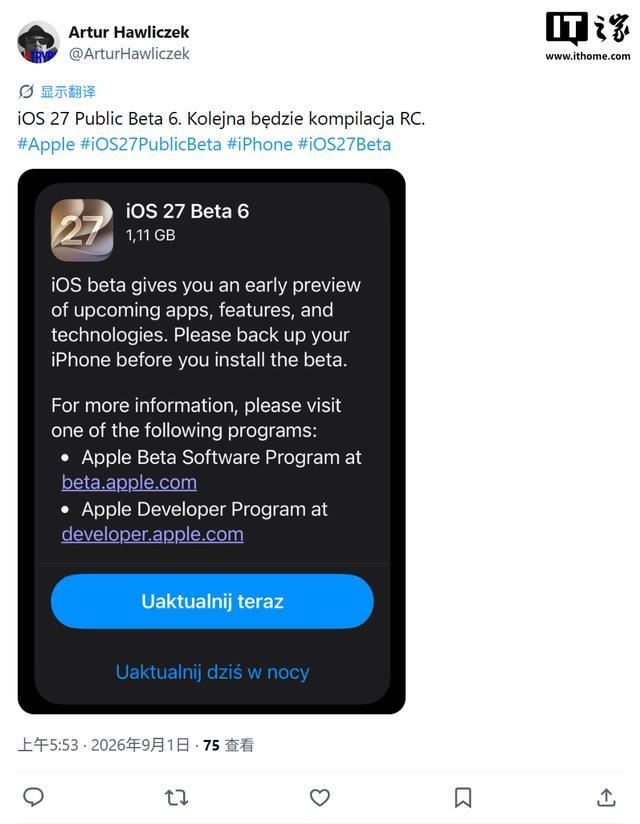This screenshot has width=640, height=824.
Task: Open the #iOS27PublicBeta hashtag
Action: (151, 145)
